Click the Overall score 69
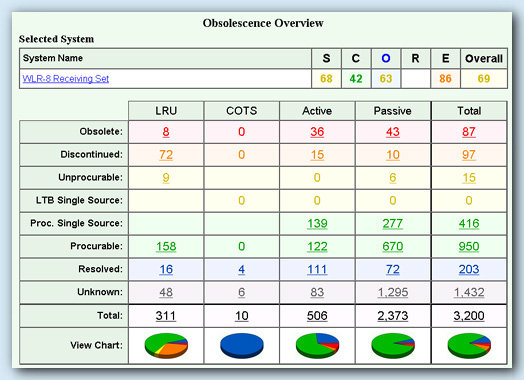Image resolution: width=524 pixels, height=380 pixels. tap(484, 79)
